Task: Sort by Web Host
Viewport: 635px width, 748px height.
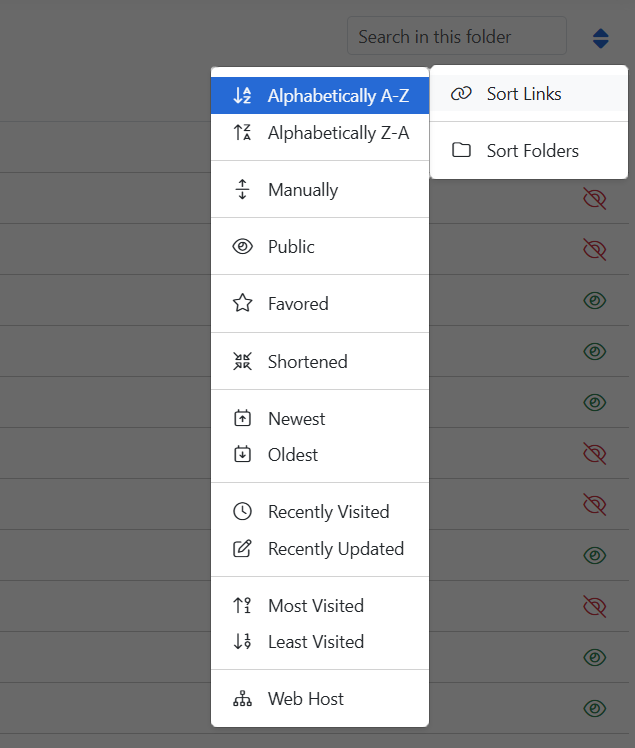Action: [x=320, y=698]
